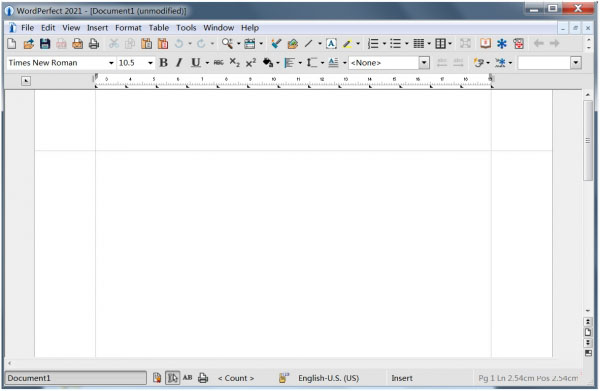Open the Help menu
This screenshot has width=600, height=391.
(250, 28)
